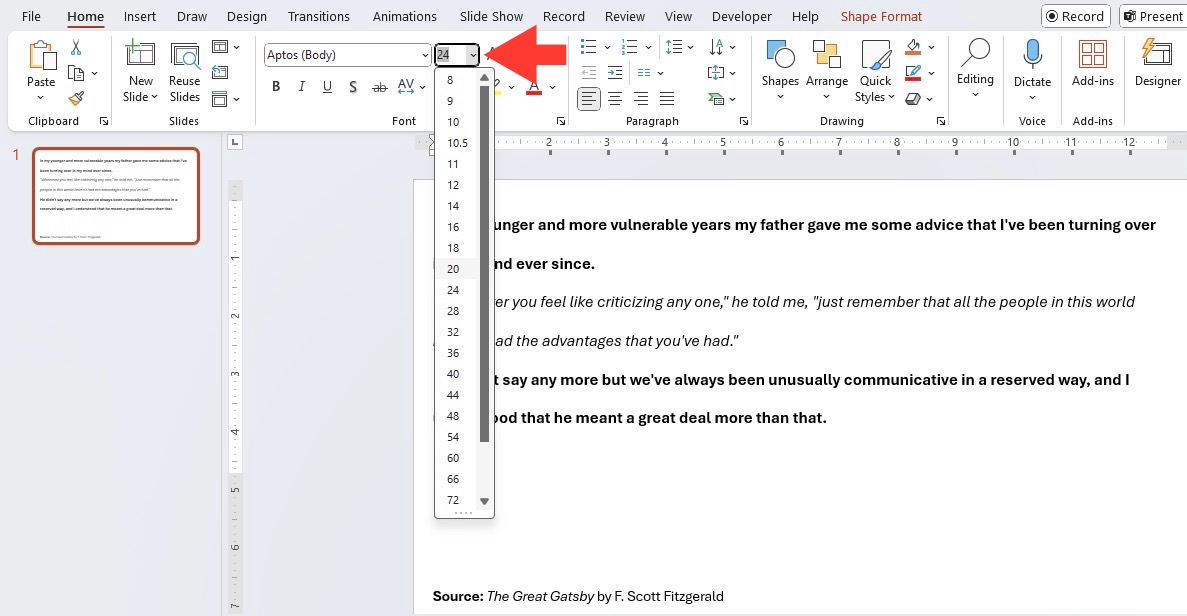The image size is (1187, 616).
Task: Toggle Bold formatting
Action: point(276,87)
